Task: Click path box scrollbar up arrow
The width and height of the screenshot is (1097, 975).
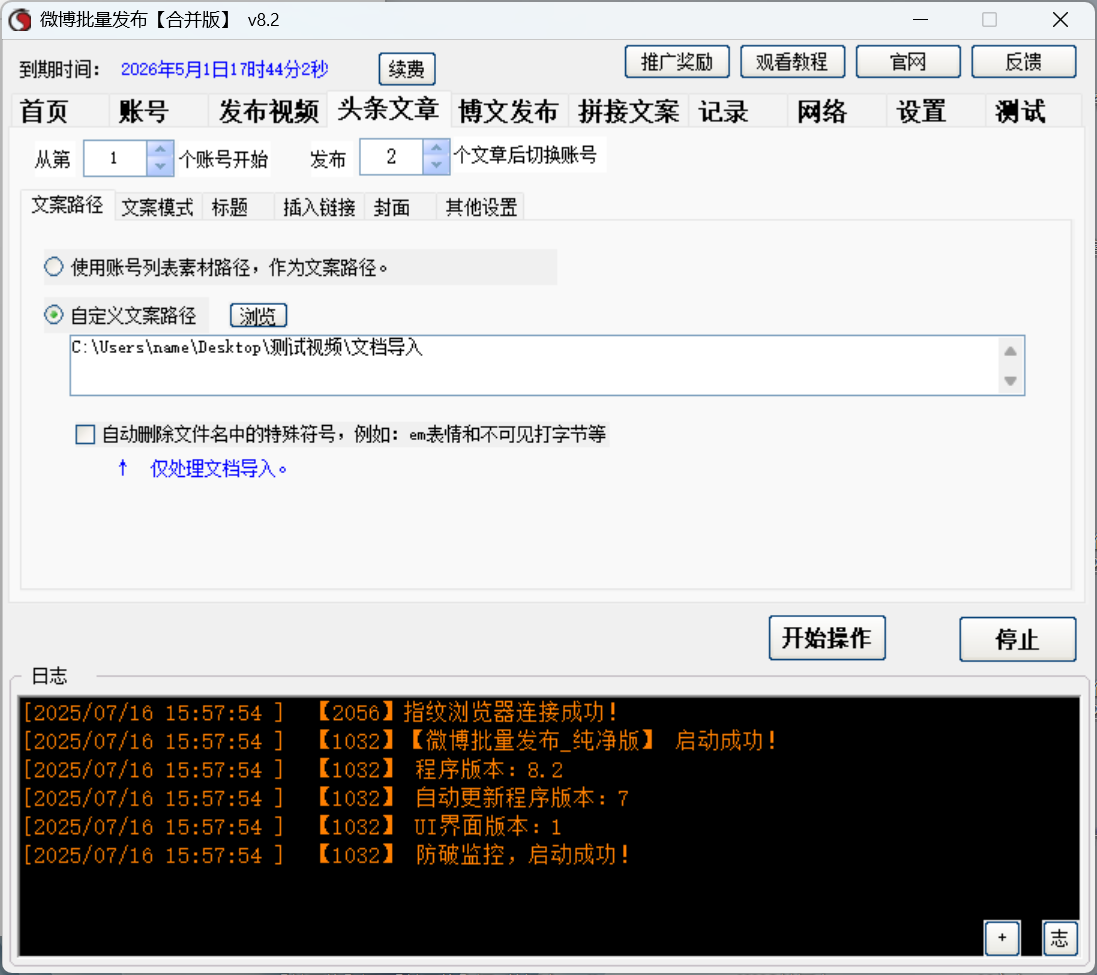Action: tap(1010, 351)
